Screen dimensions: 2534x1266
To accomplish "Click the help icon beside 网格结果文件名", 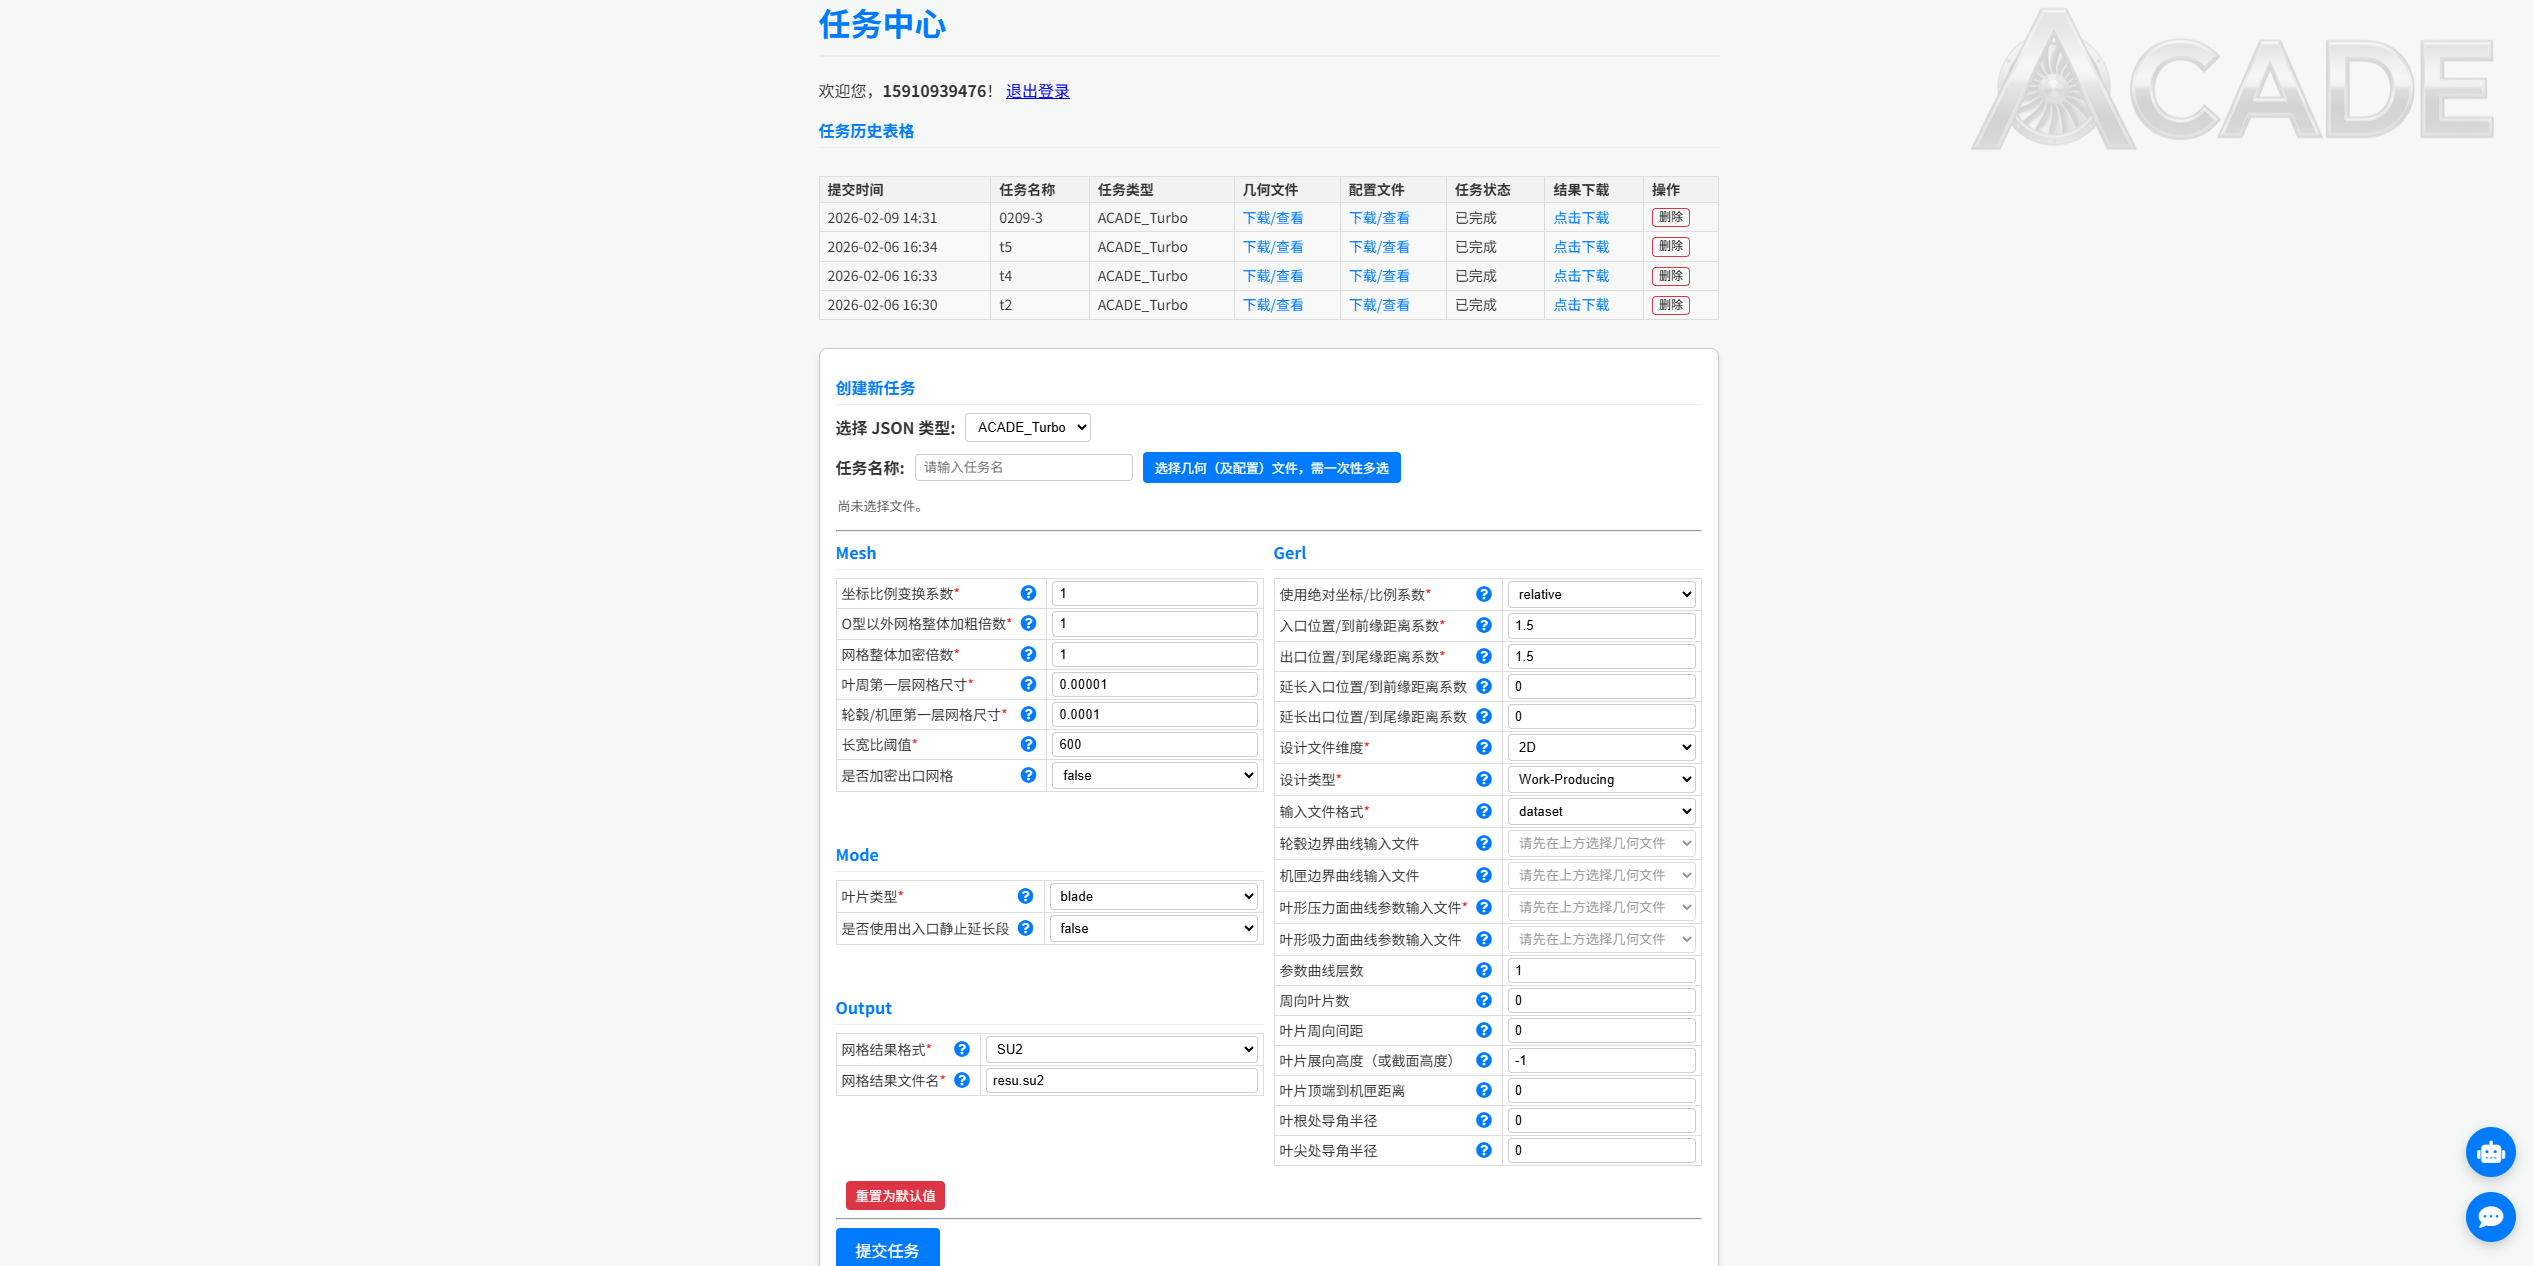I will [x=962, y=1080].
